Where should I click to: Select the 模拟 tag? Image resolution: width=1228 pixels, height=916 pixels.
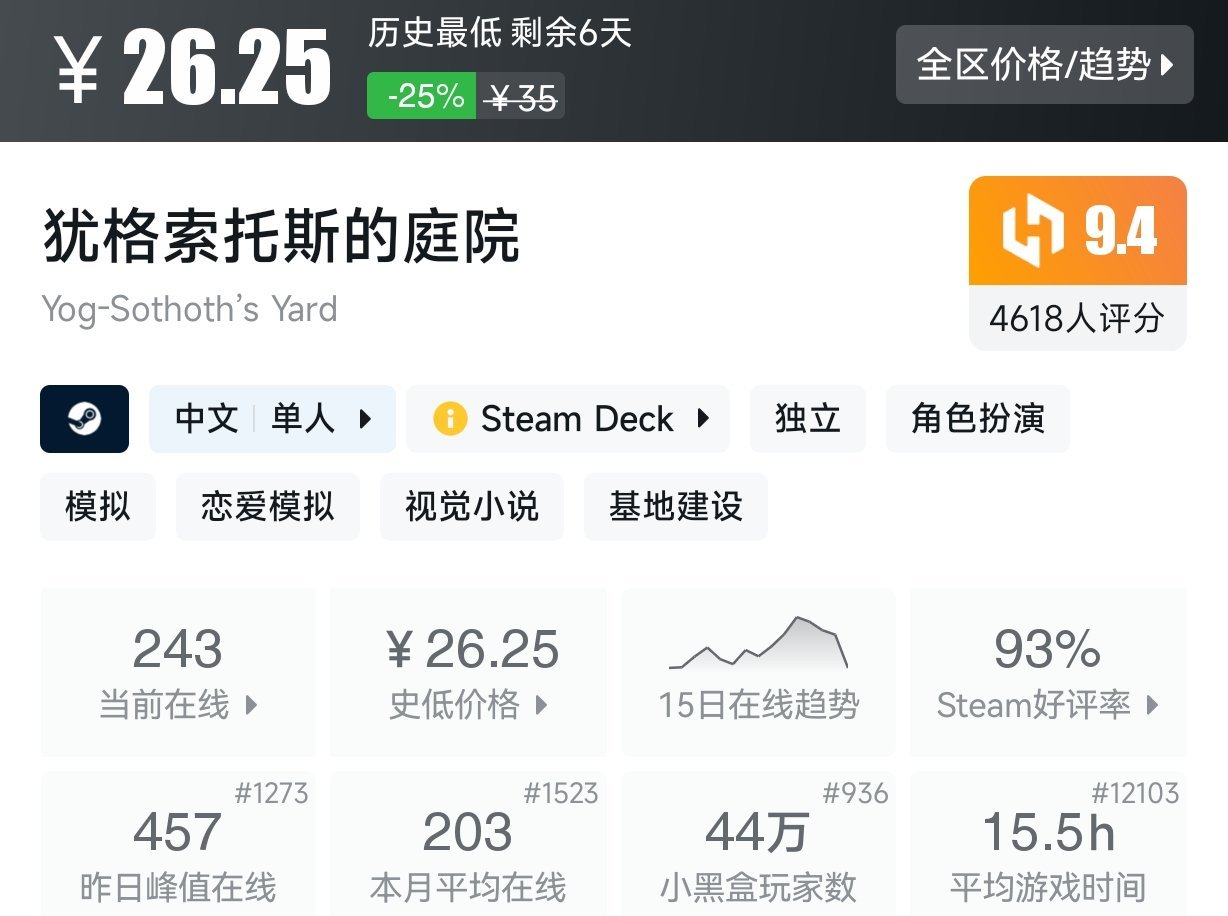click(x=98, y=507)
